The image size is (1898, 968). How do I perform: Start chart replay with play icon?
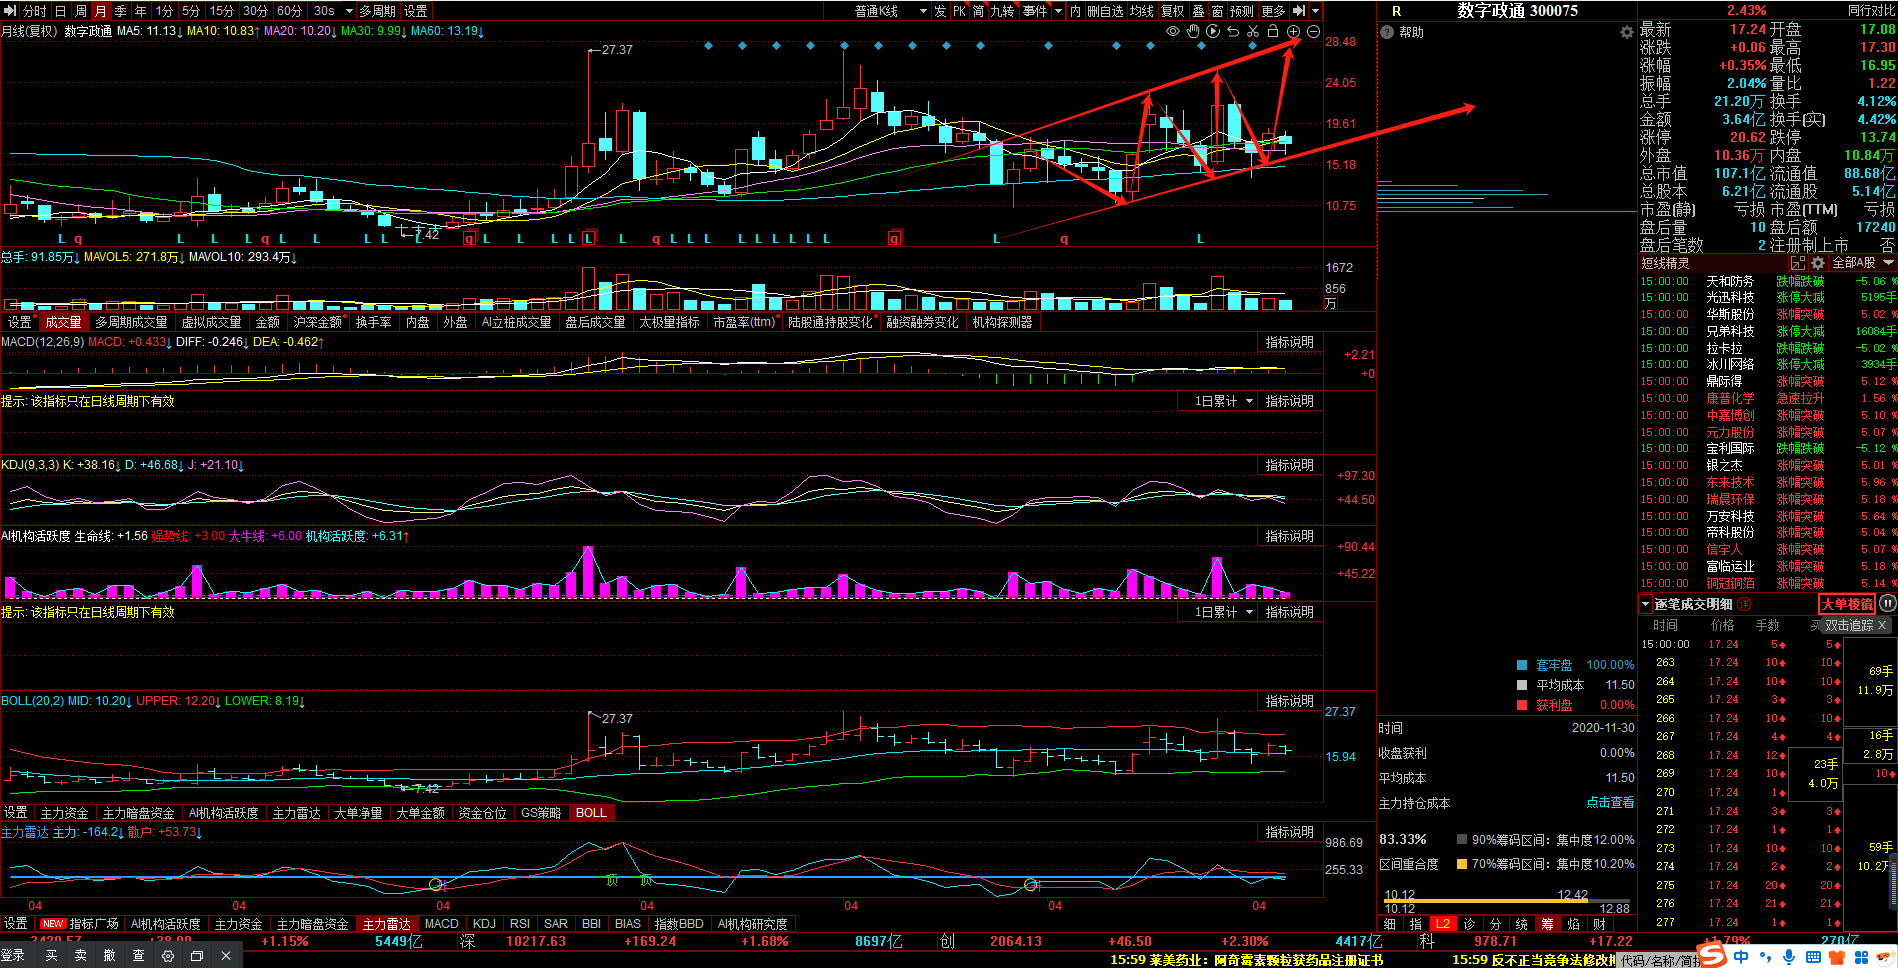(1213, 31)
